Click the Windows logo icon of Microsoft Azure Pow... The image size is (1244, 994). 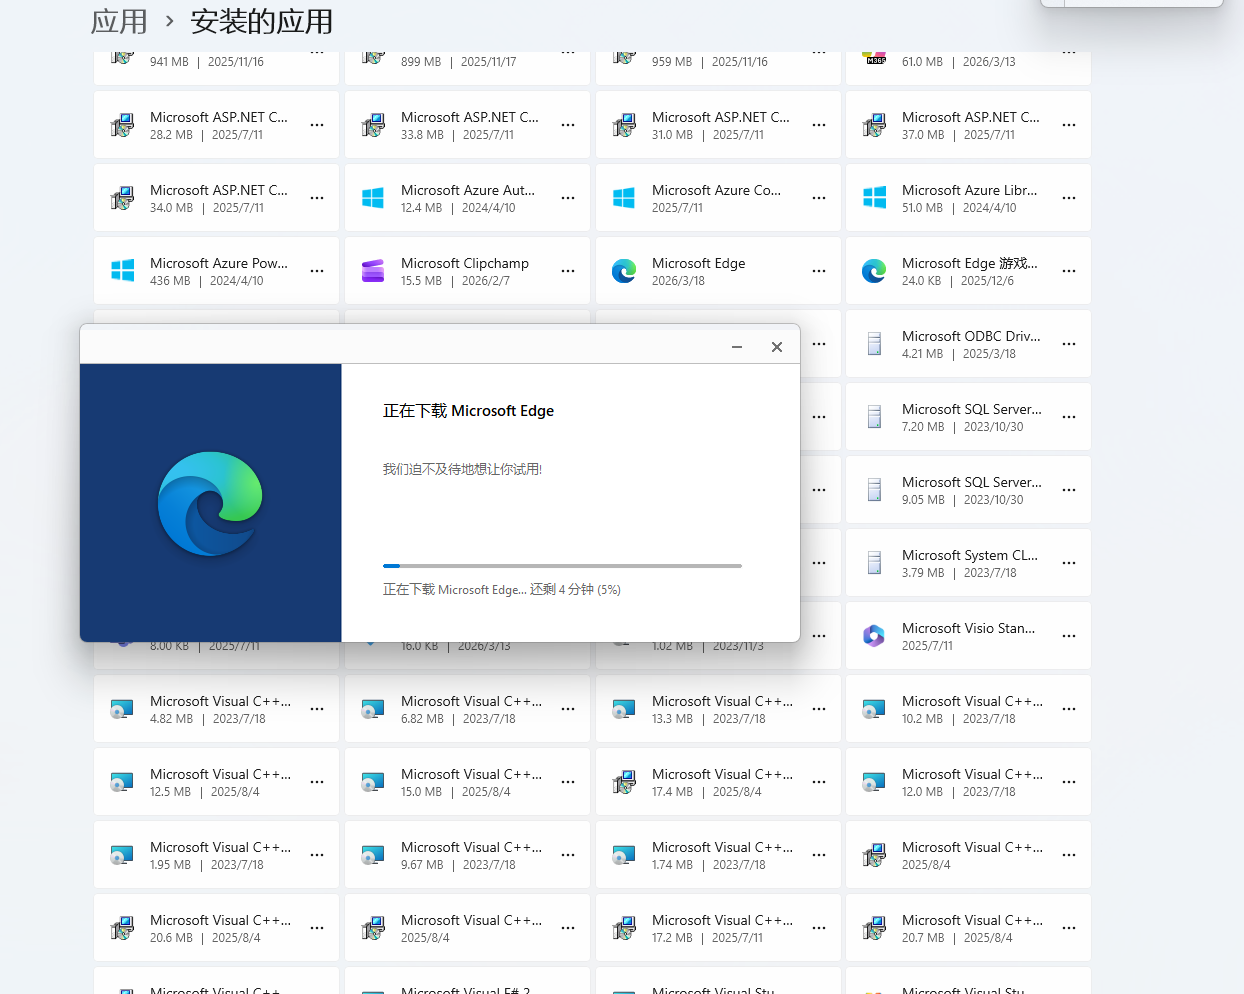pos(122,271)
